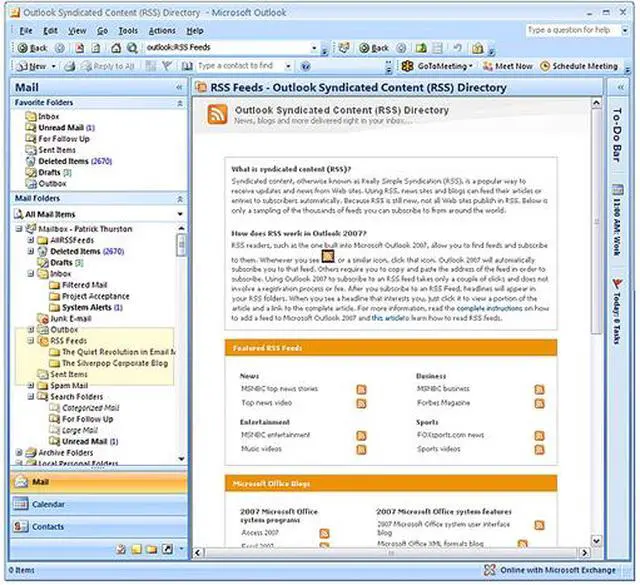
Task: Click the RSS icon beside Access 2007
Action: (324, 533)
